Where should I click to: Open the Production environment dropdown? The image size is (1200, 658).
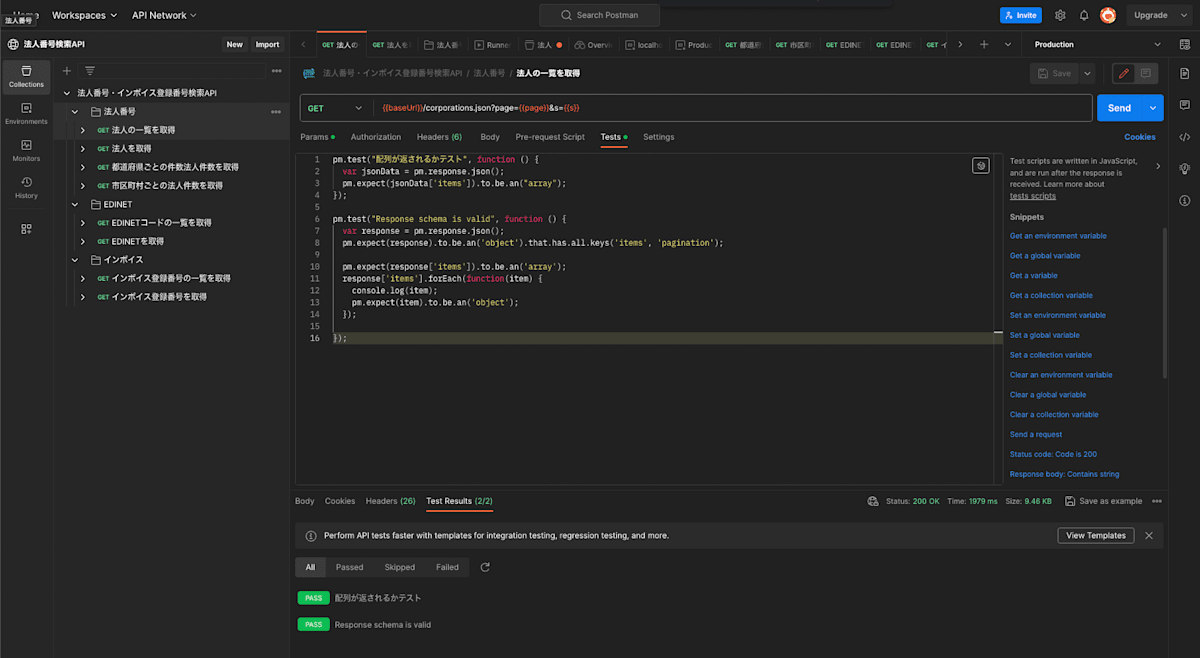pyautogui.click(x=1098, y=45)
